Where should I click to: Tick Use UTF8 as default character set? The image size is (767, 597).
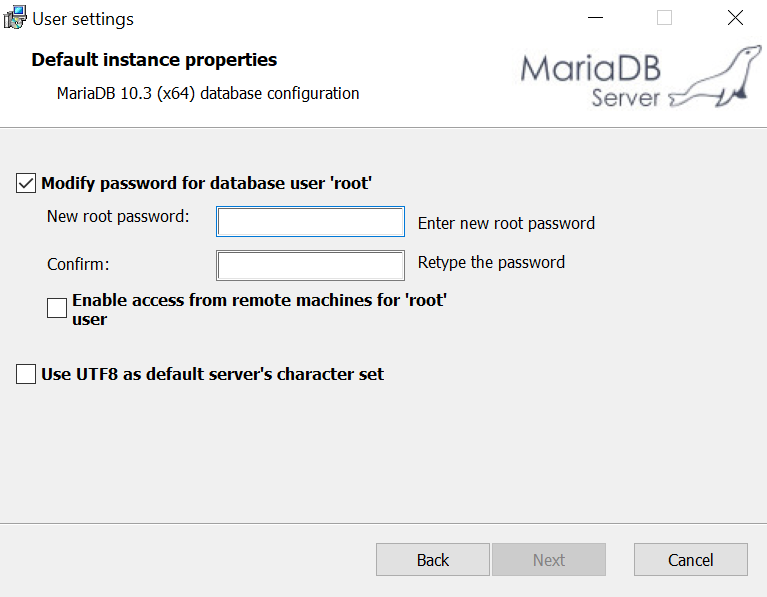click(26, 374)
